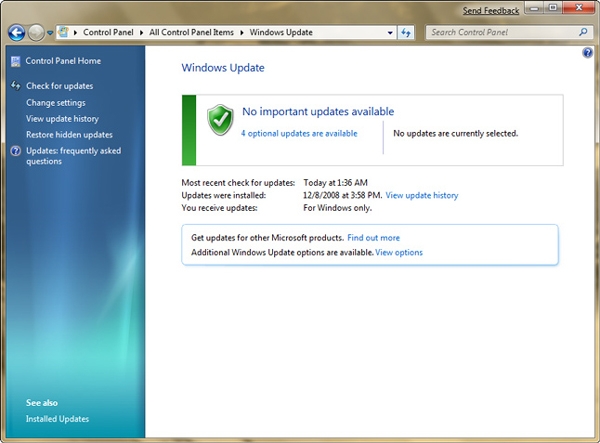The image size is (600, 443).
Task: Open the address bar history dropdown
Action: pos(390,33)
